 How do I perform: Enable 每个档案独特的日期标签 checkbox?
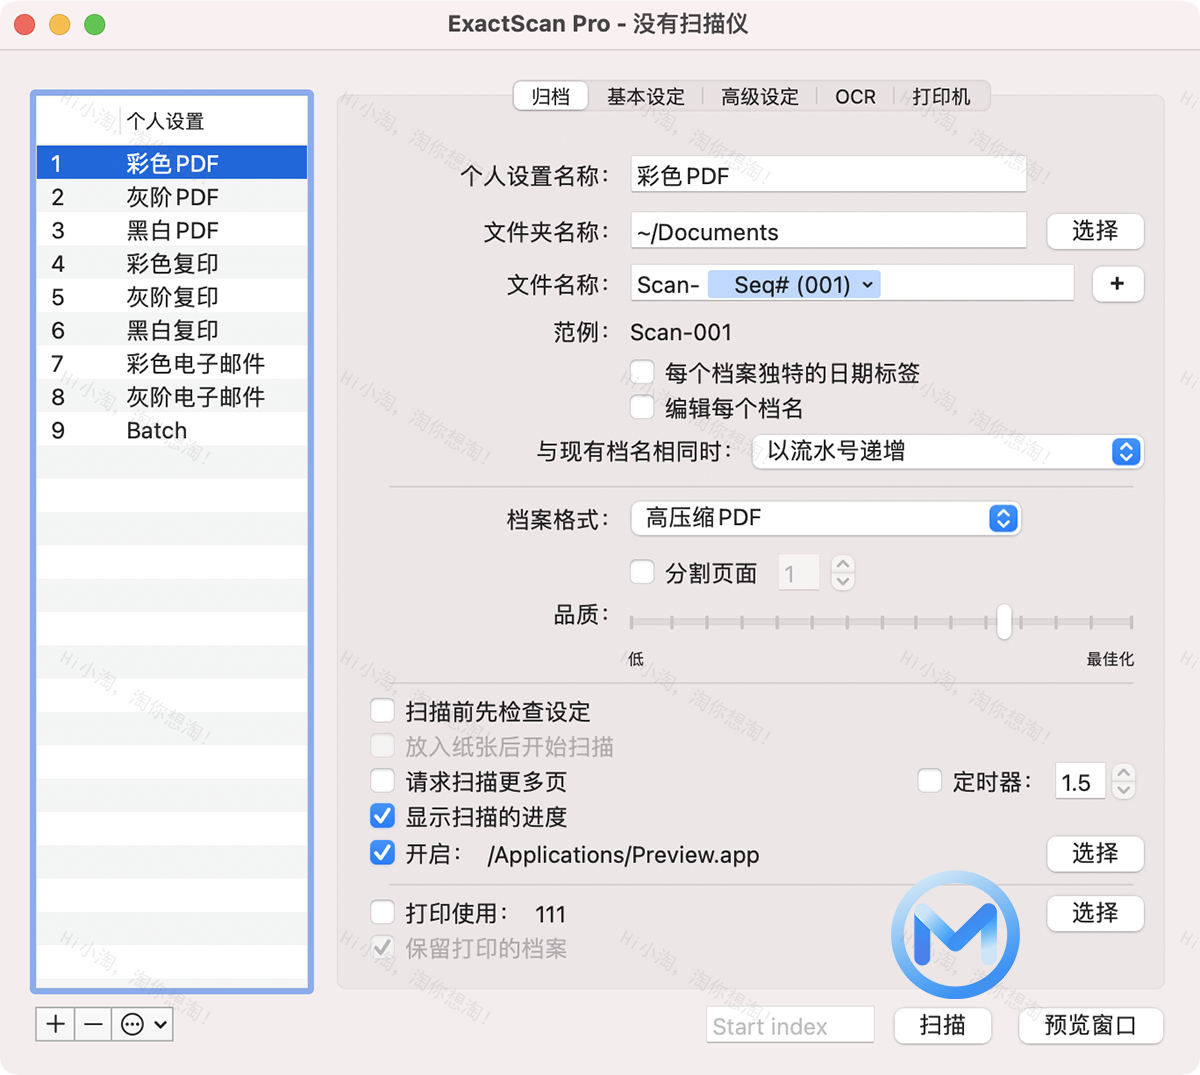click(x=641, y=371)
